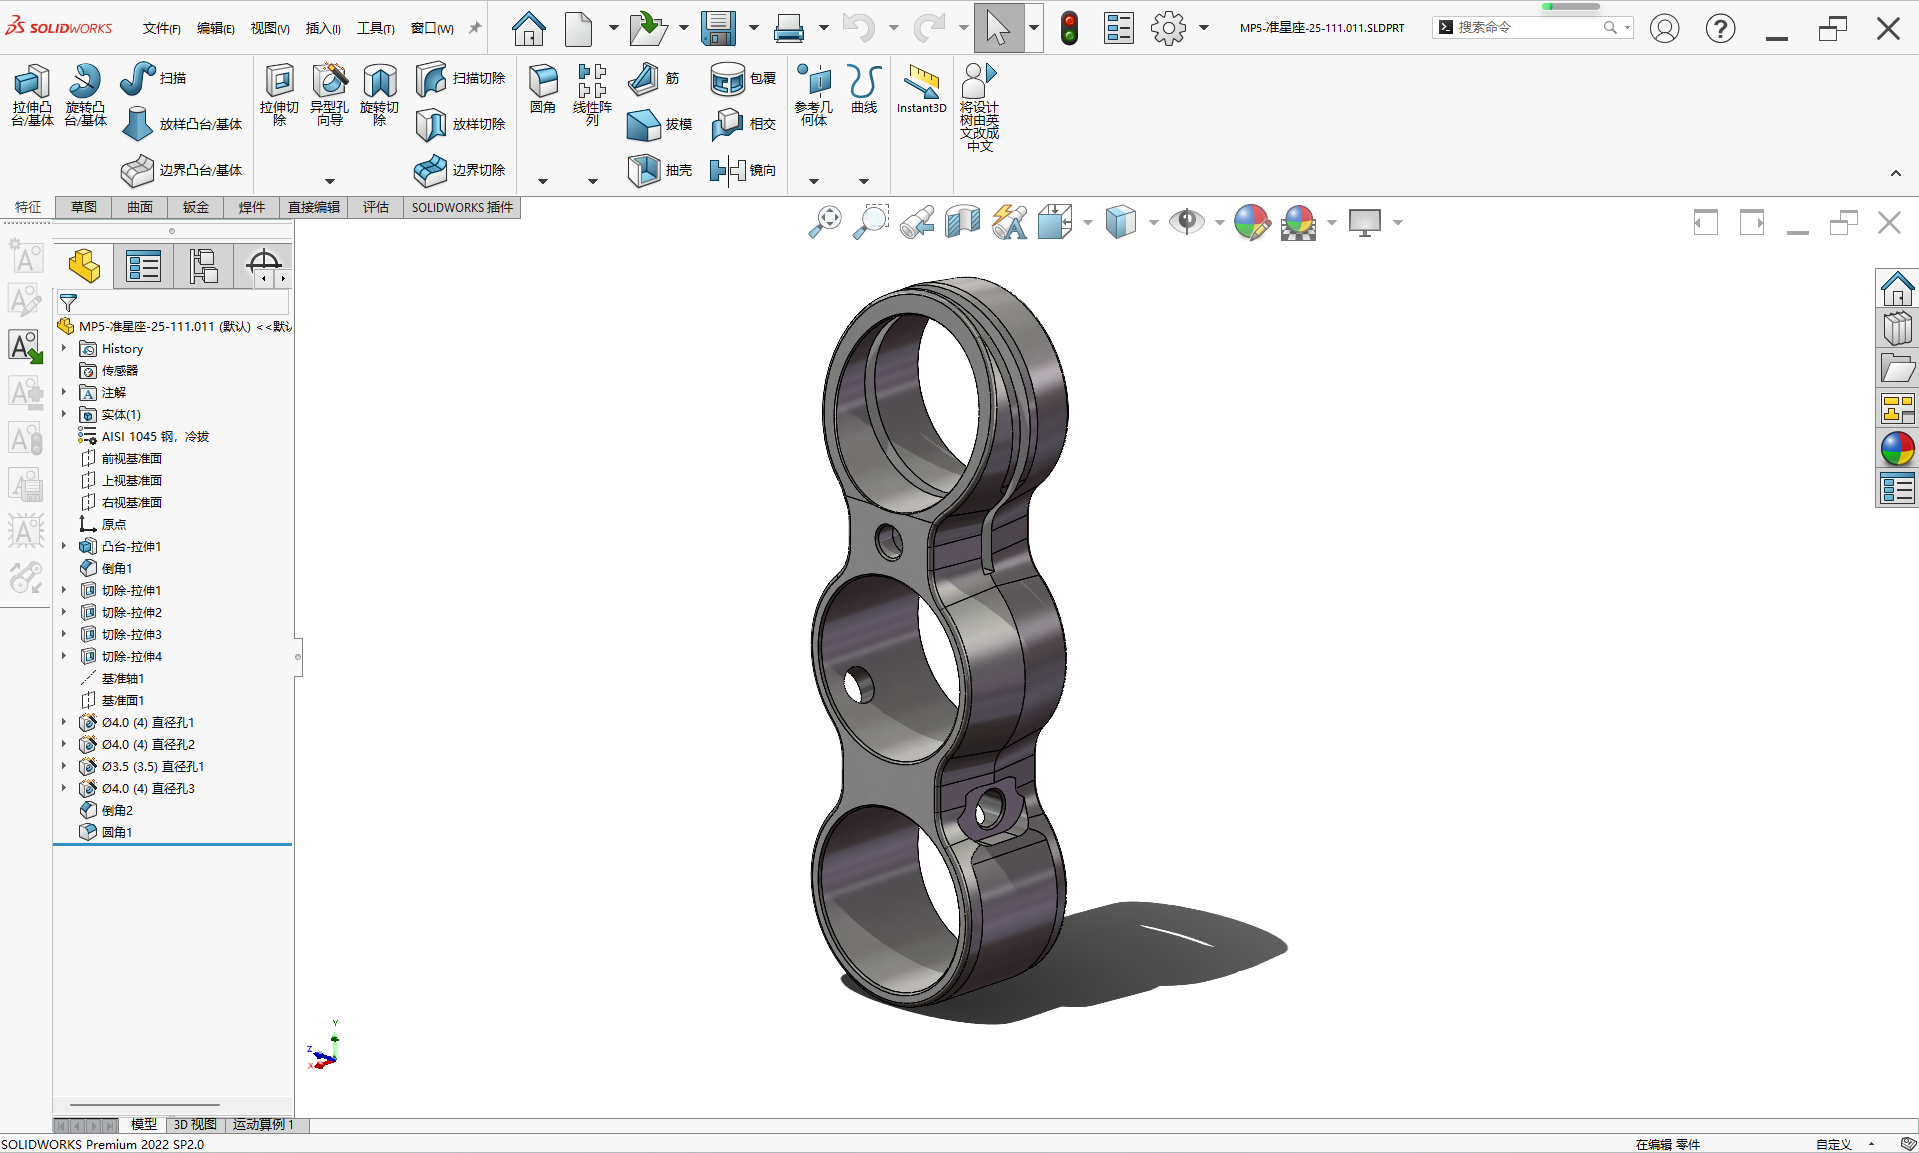Select the Revolved Cut (旋转切除) tool

[x=379, y=95]
